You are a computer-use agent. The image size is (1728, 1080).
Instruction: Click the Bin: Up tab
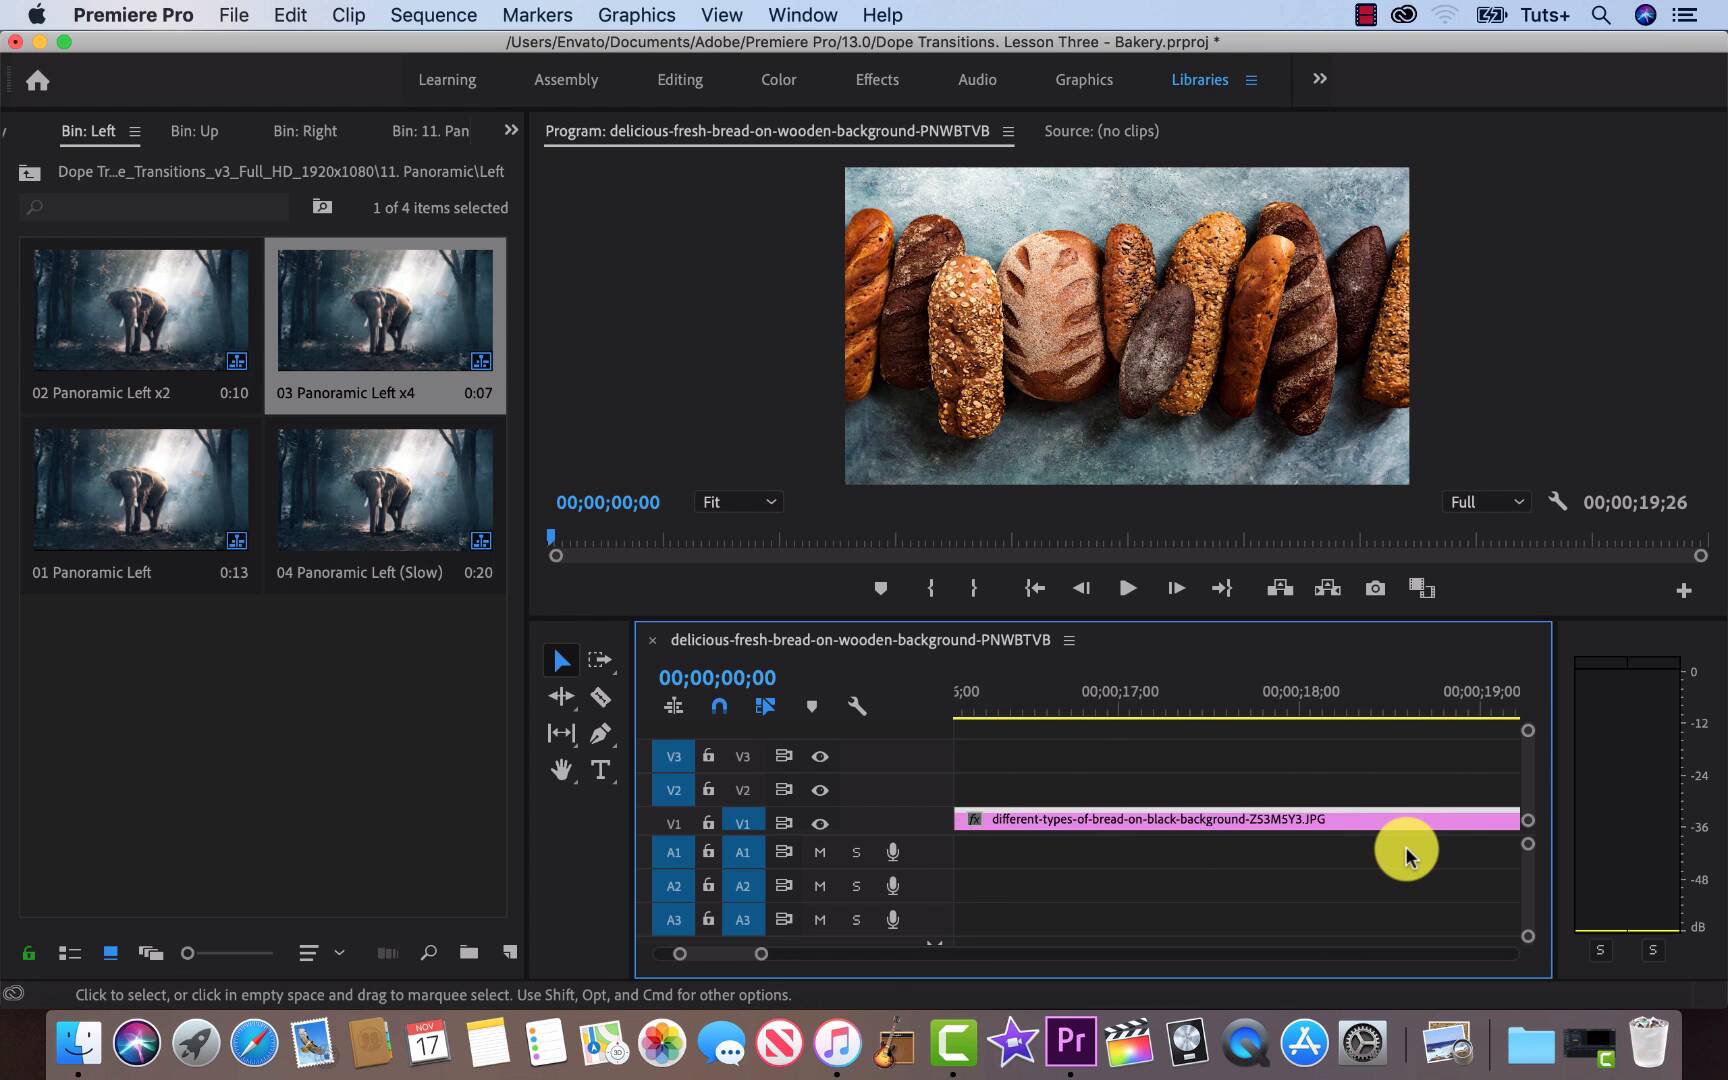point(194,131)
